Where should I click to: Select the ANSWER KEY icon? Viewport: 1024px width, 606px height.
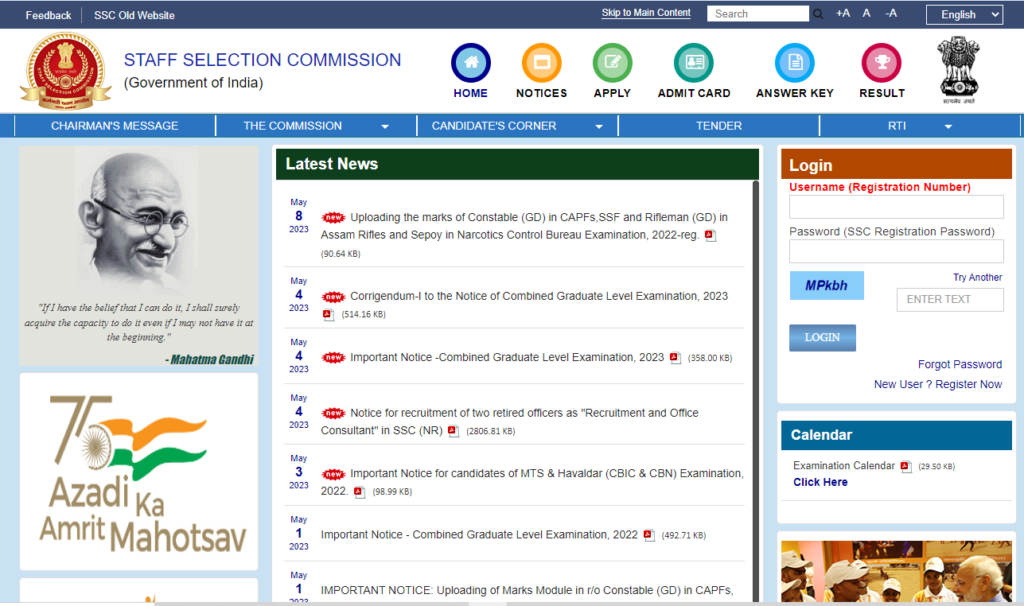pos(793,62)
